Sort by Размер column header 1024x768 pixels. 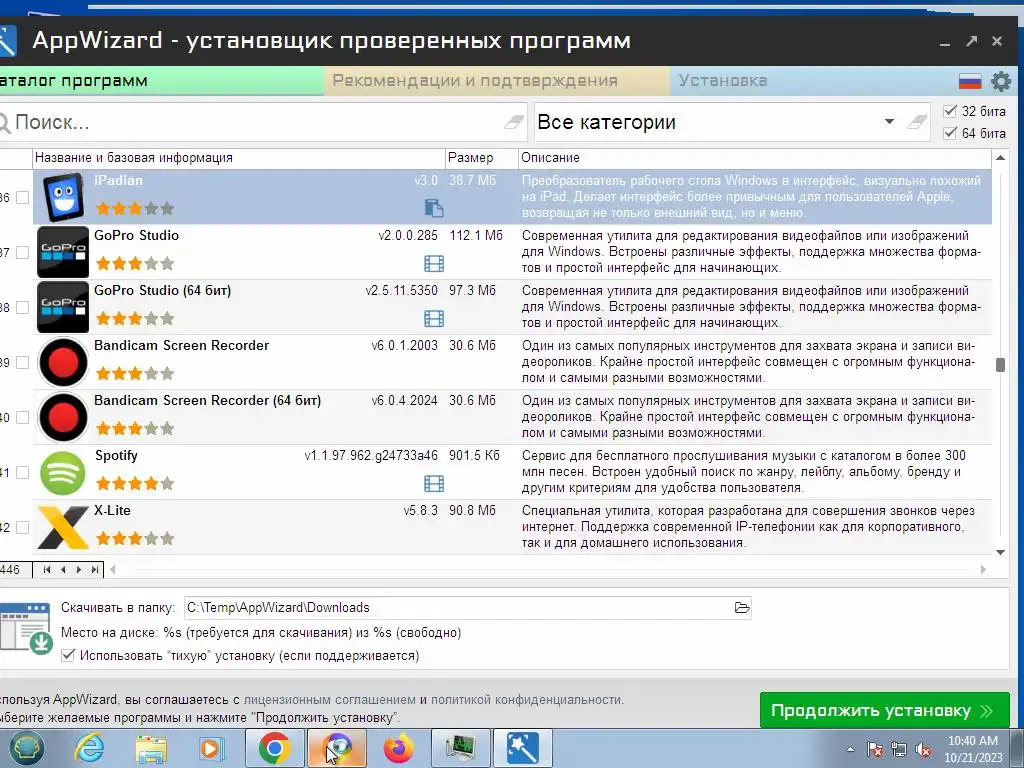coord(482,158)
